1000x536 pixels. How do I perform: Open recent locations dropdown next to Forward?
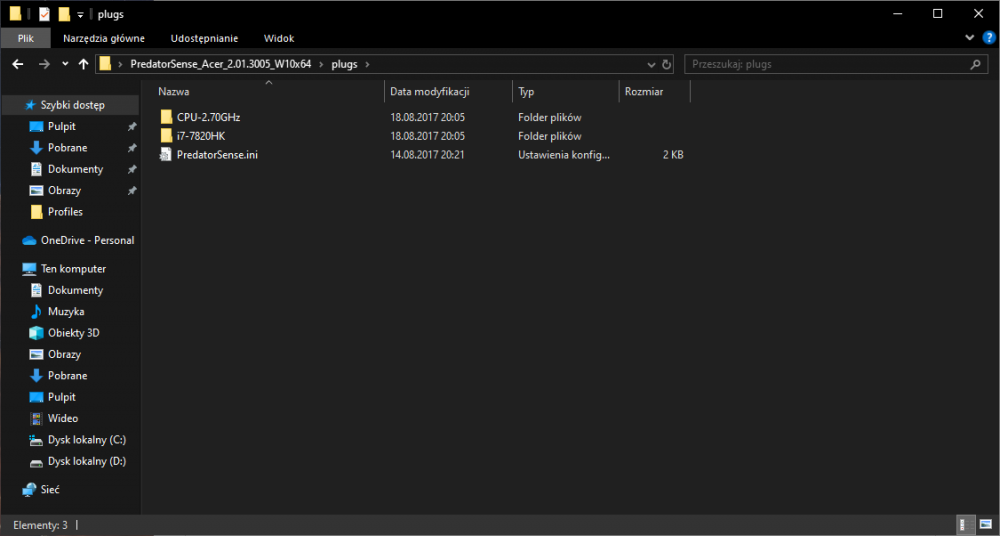pyautogui.click(x=66, y=64)
